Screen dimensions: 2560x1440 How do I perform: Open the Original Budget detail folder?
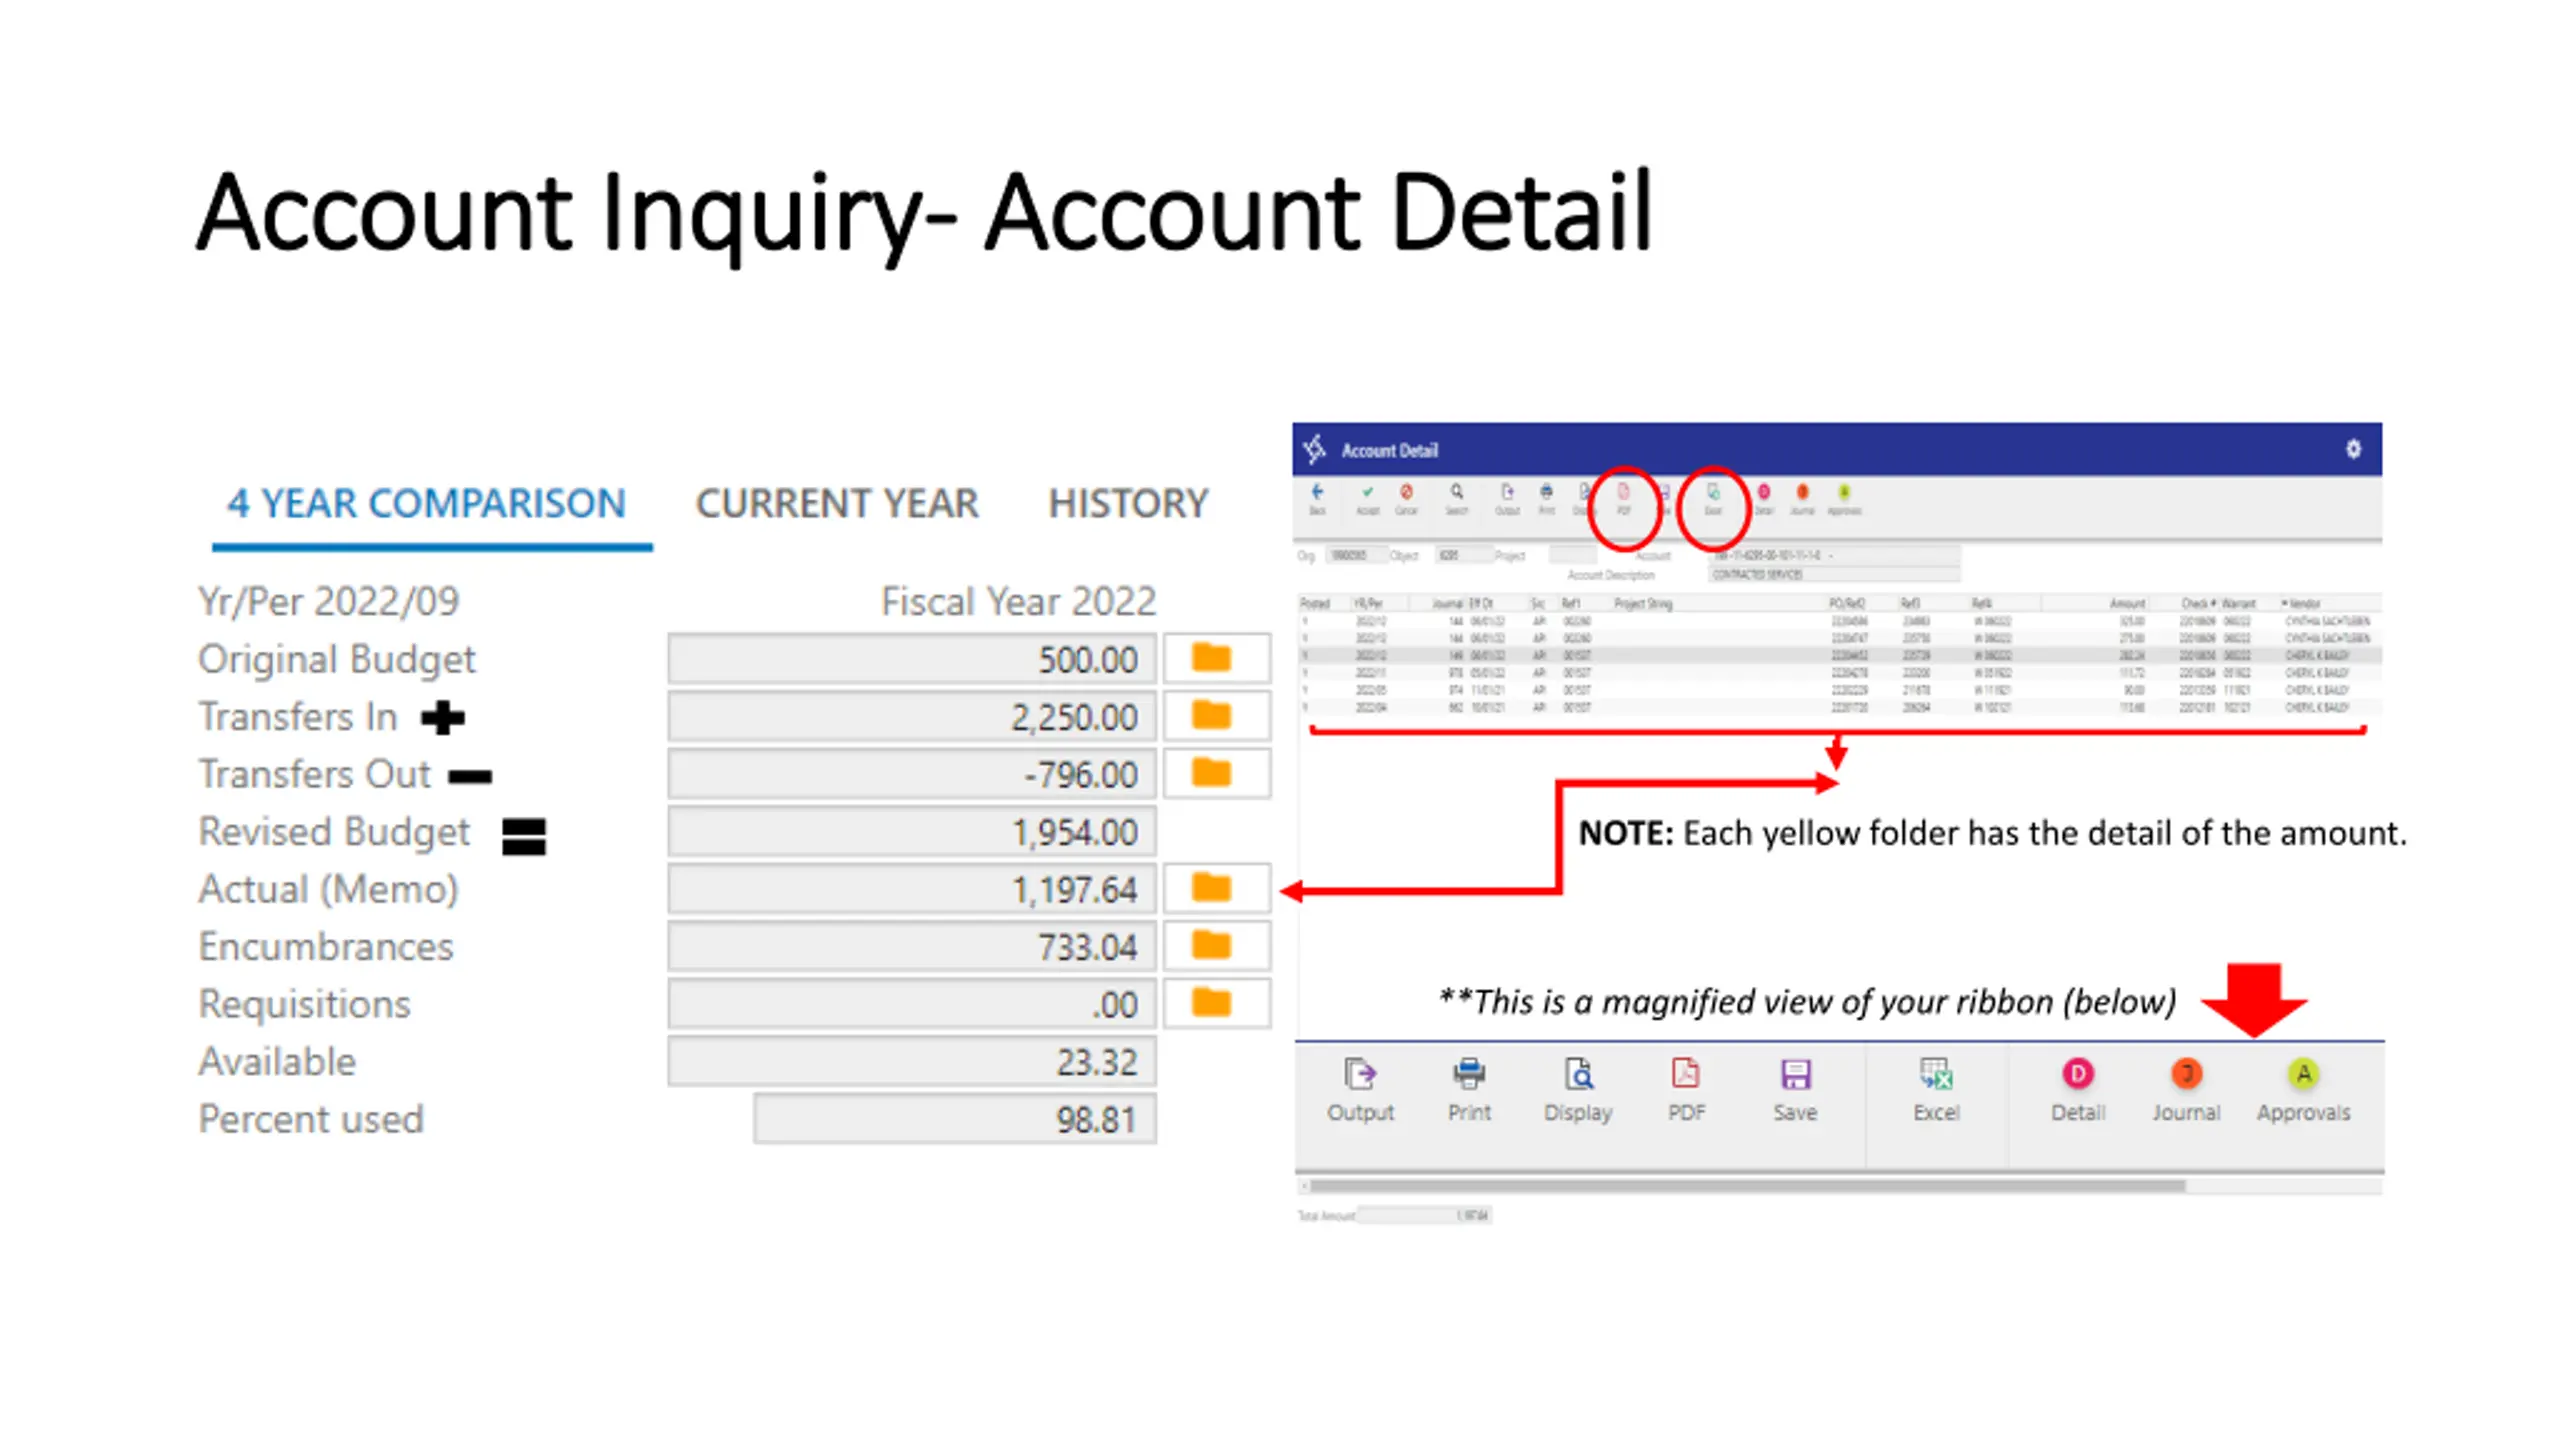click(x=1216, y=658)
